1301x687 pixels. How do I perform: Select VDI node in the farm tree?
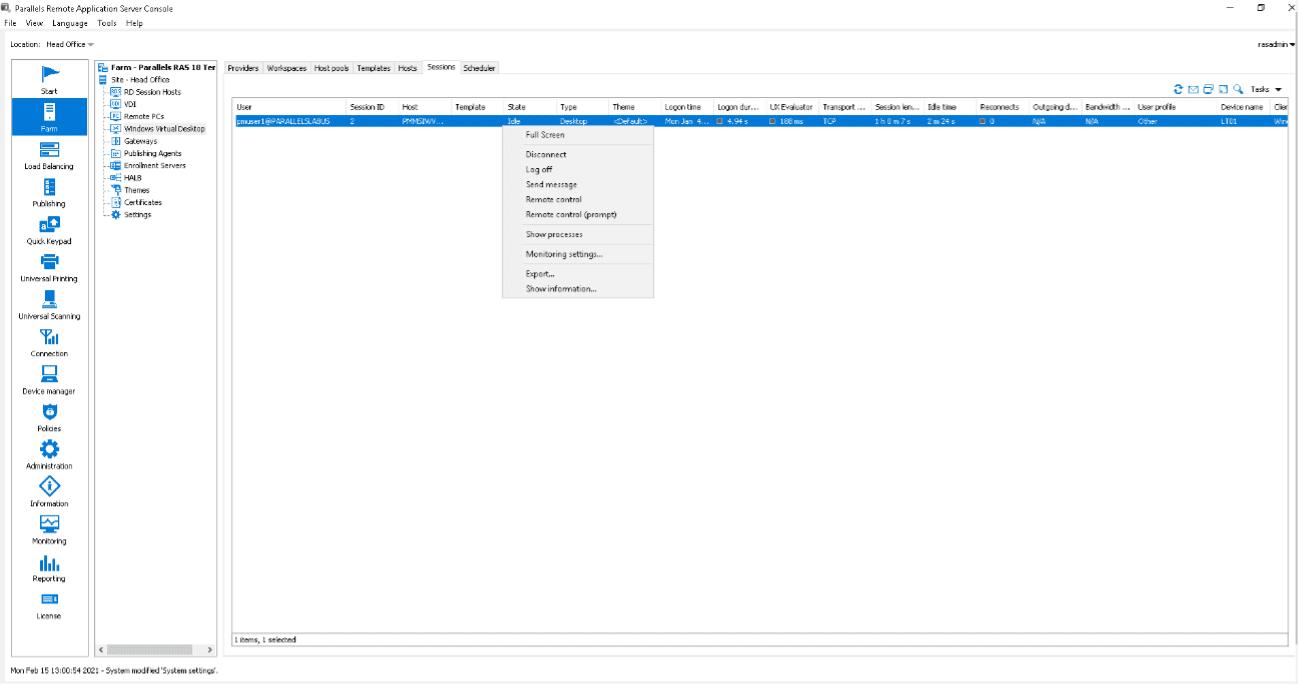(x=130, y=104)
